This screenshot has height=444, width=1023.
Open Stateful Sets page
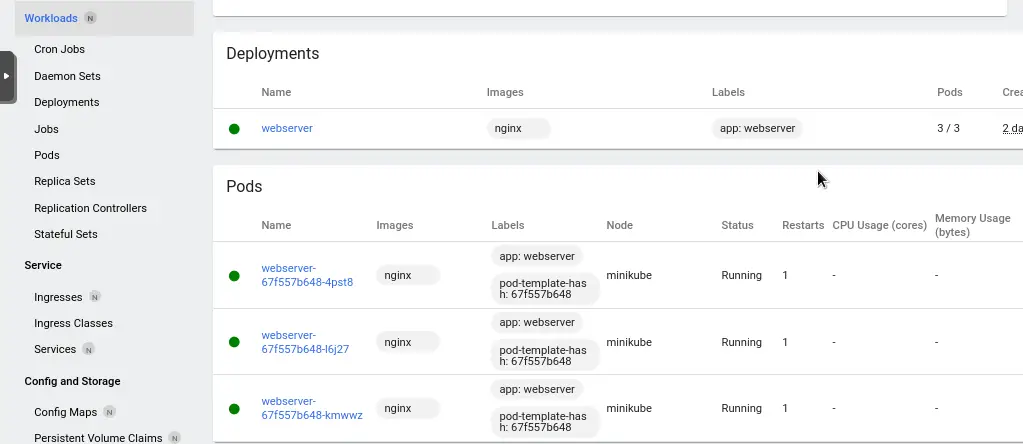66,234
